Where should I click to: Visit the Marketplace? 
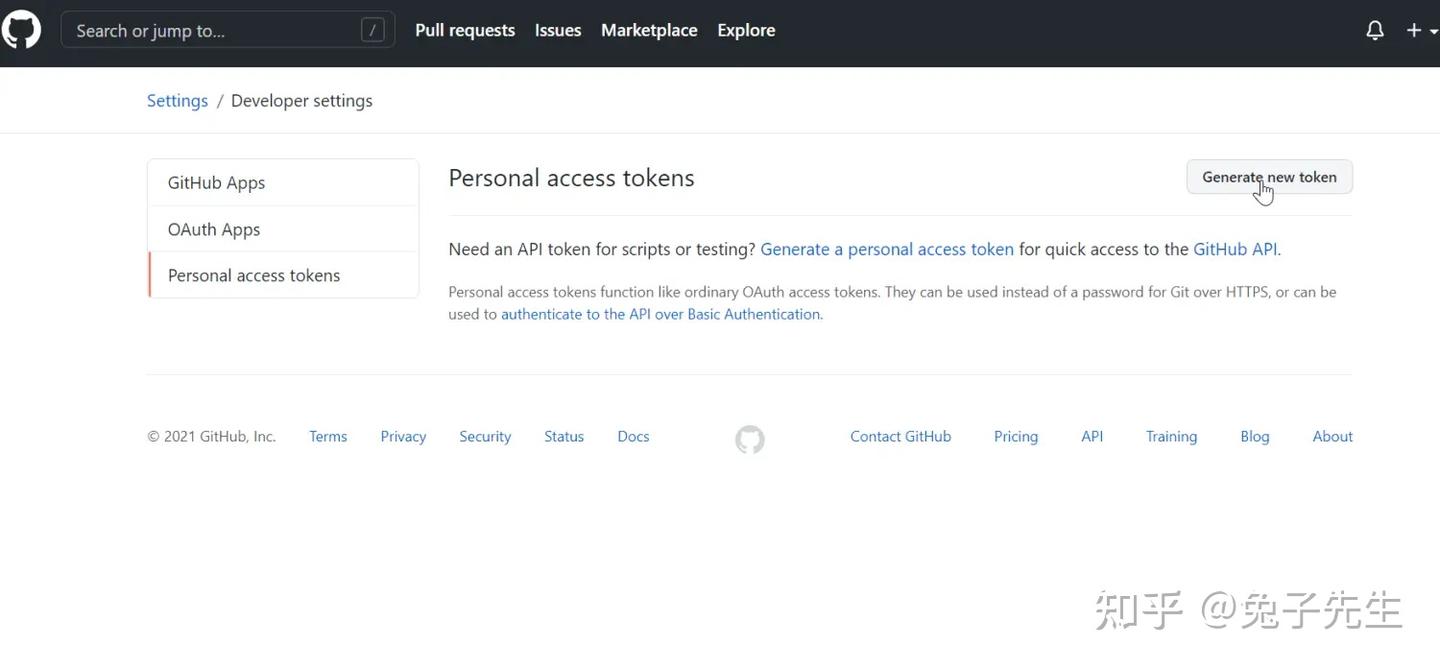648,30
